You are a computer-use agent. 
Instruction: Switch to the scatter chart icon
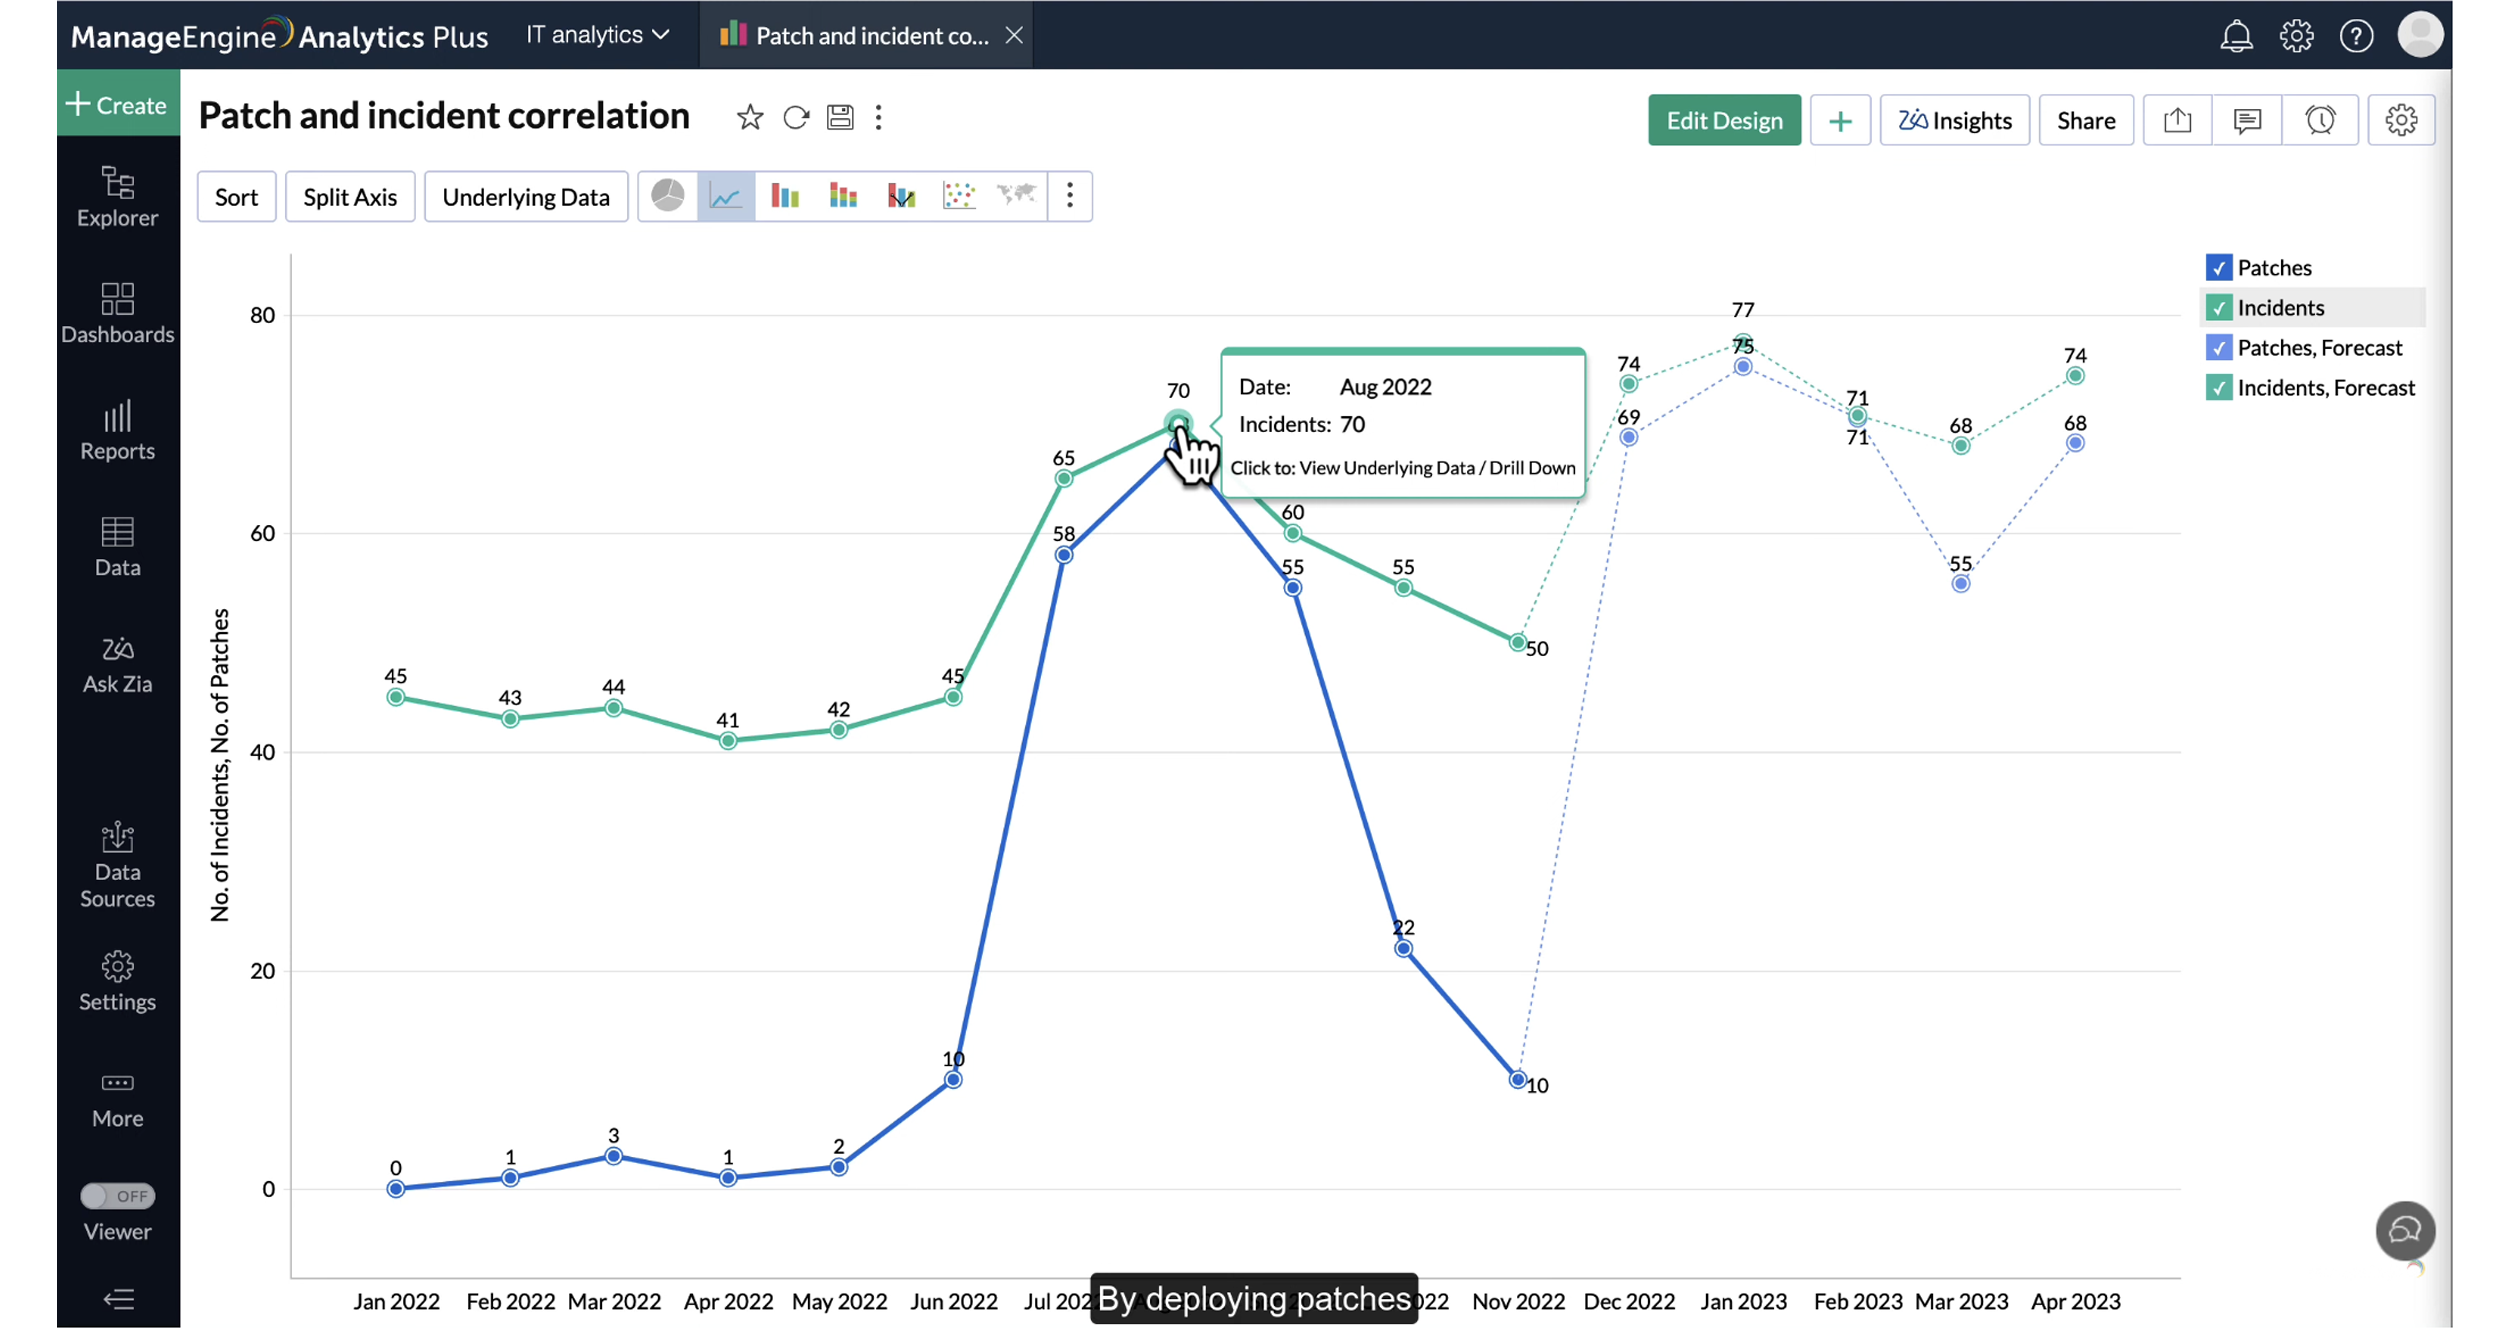tap(959, 196)
